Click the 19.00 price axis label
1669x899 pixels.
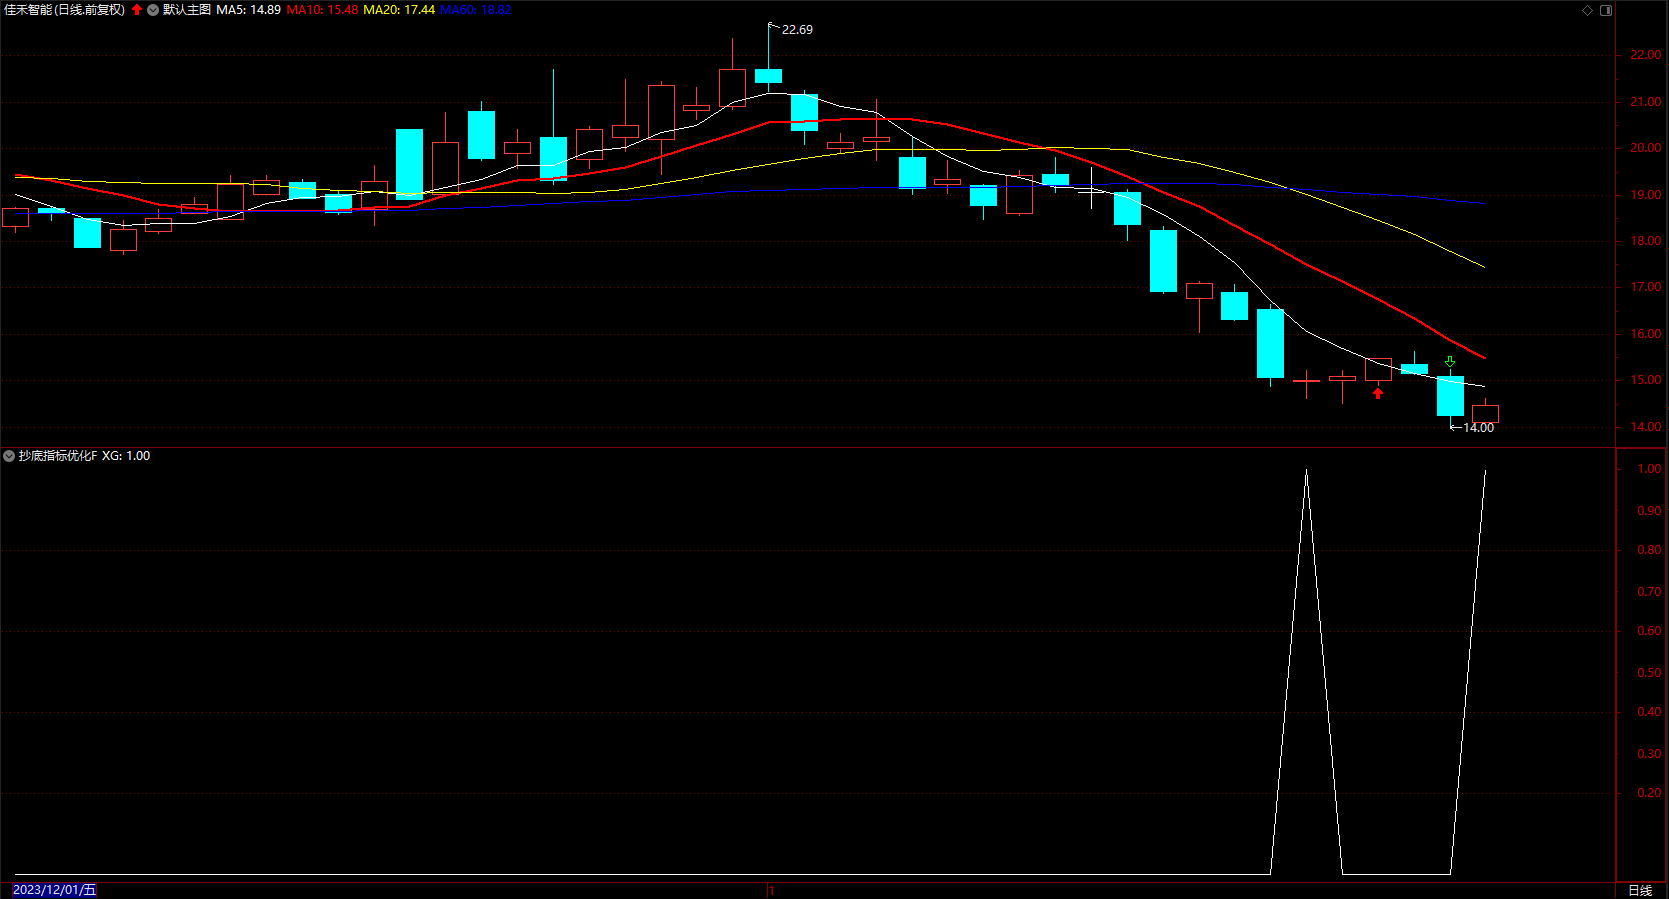pos(1645,195)
